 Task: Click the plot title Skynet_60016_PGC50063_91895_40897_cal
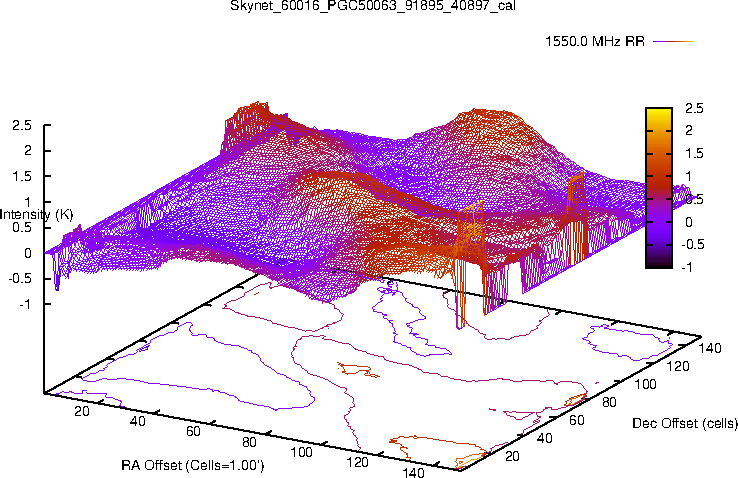click(x=372, y=5)
